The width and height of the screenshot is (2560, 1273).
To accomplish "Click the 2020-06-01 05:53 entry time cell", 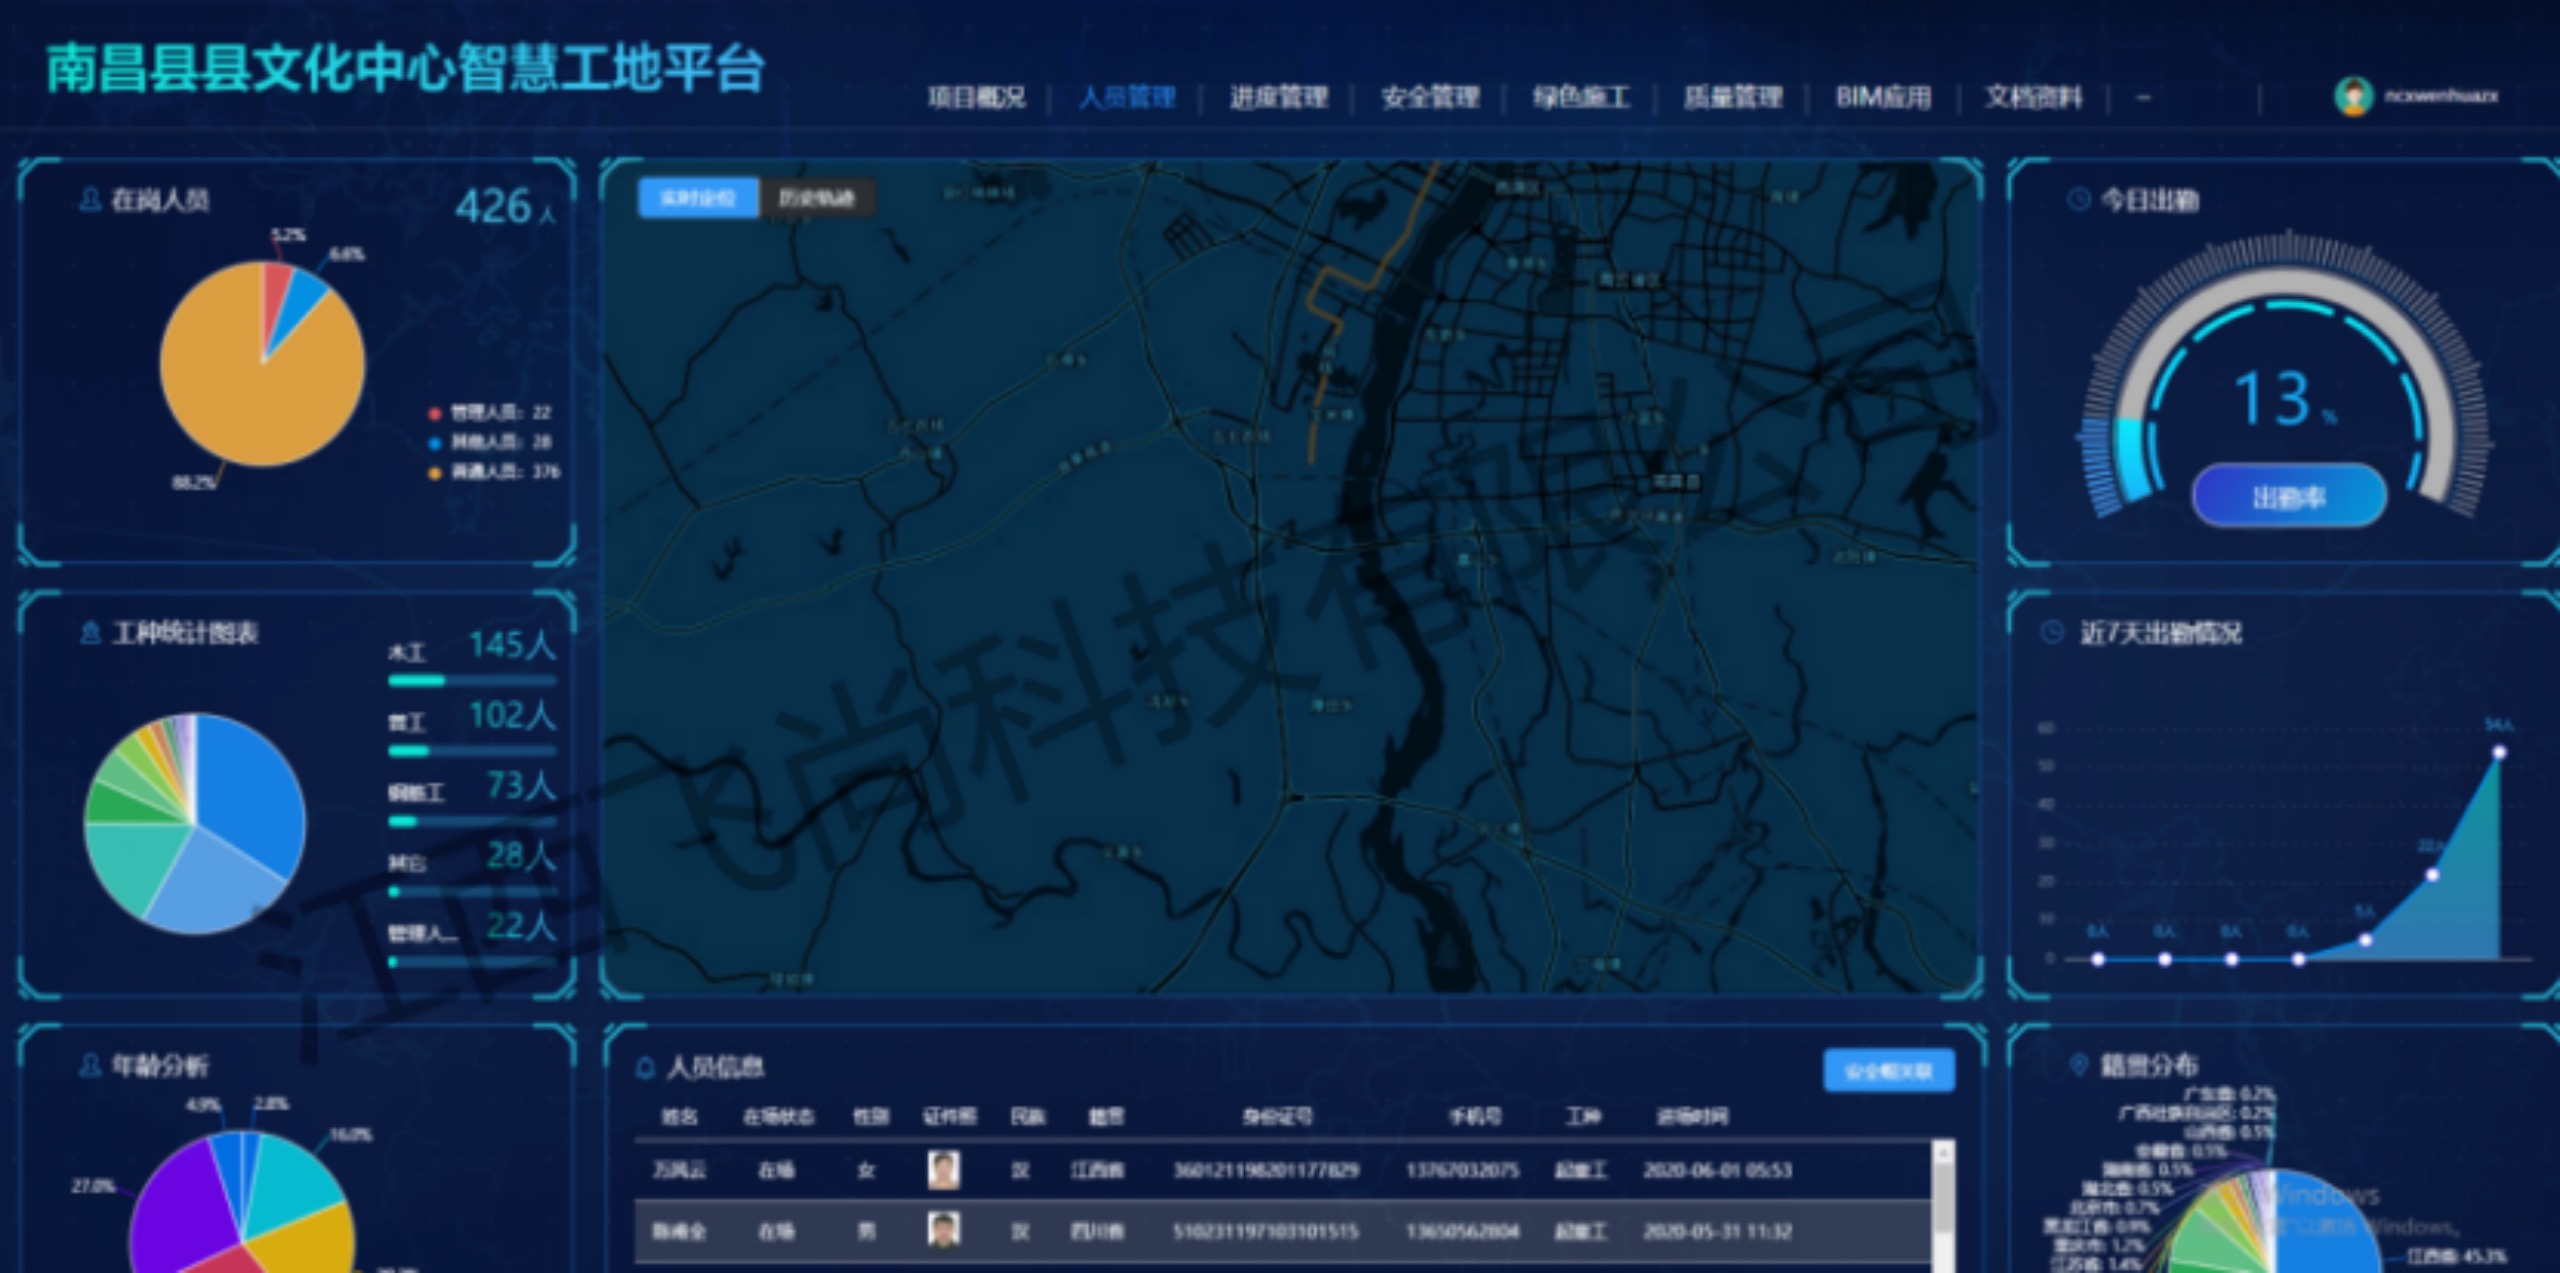I will click(x=1718, y=1169).
